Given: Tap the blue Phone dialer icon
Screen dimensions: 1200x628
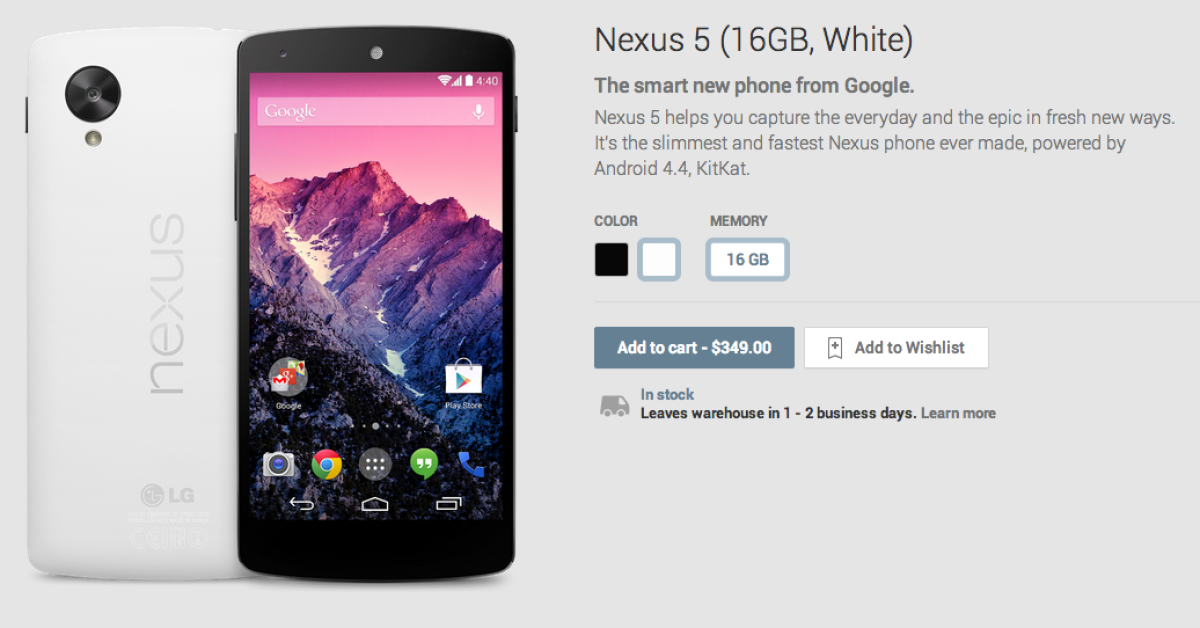Looking at the screenshot, I should click(x=471, y=464).
